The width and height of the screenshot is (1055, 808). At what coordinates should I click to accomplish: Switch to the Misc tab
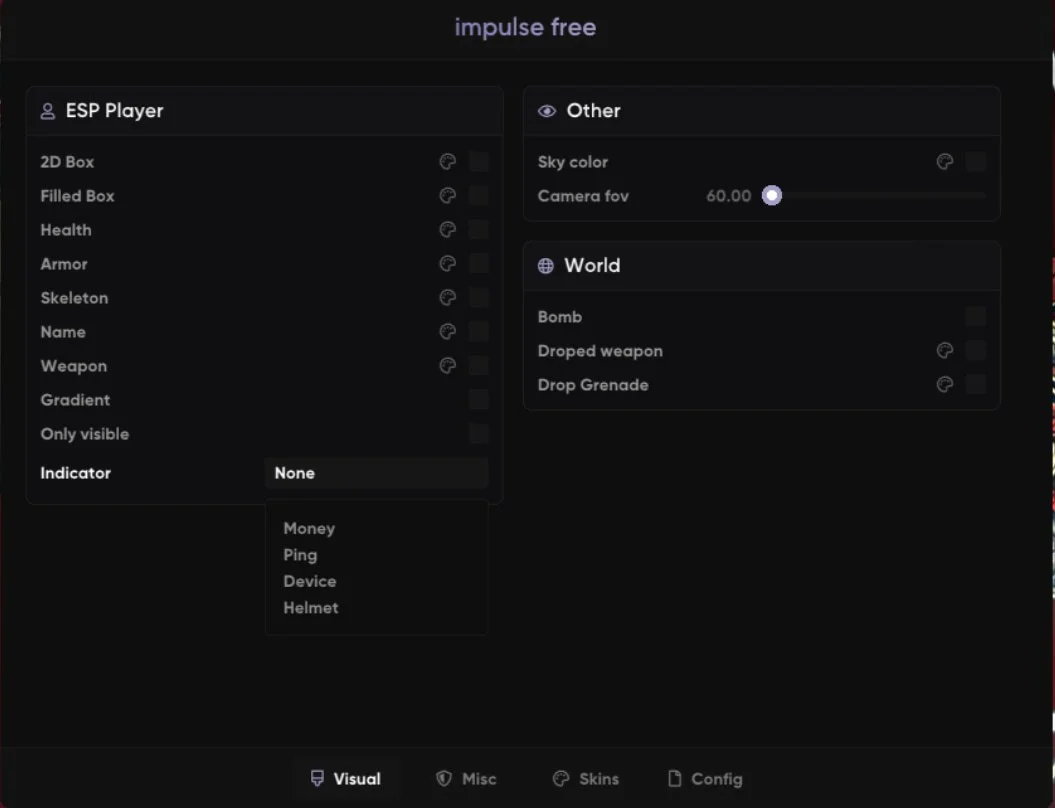[467, 779]
